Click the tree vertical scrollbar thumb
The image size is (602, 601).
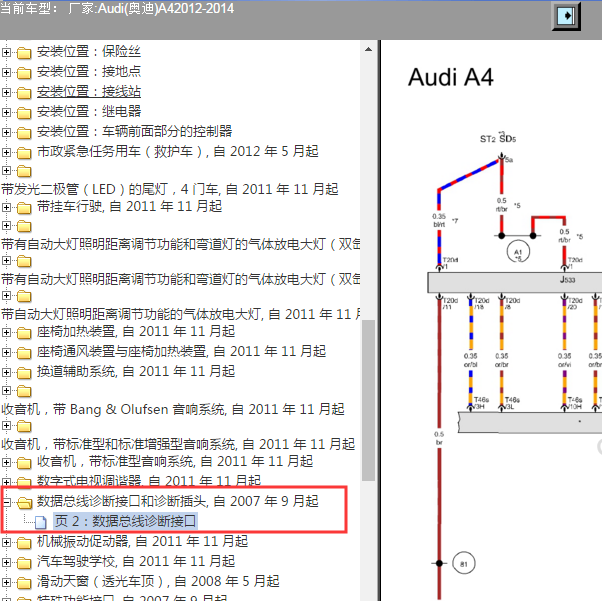click(368, 400)
